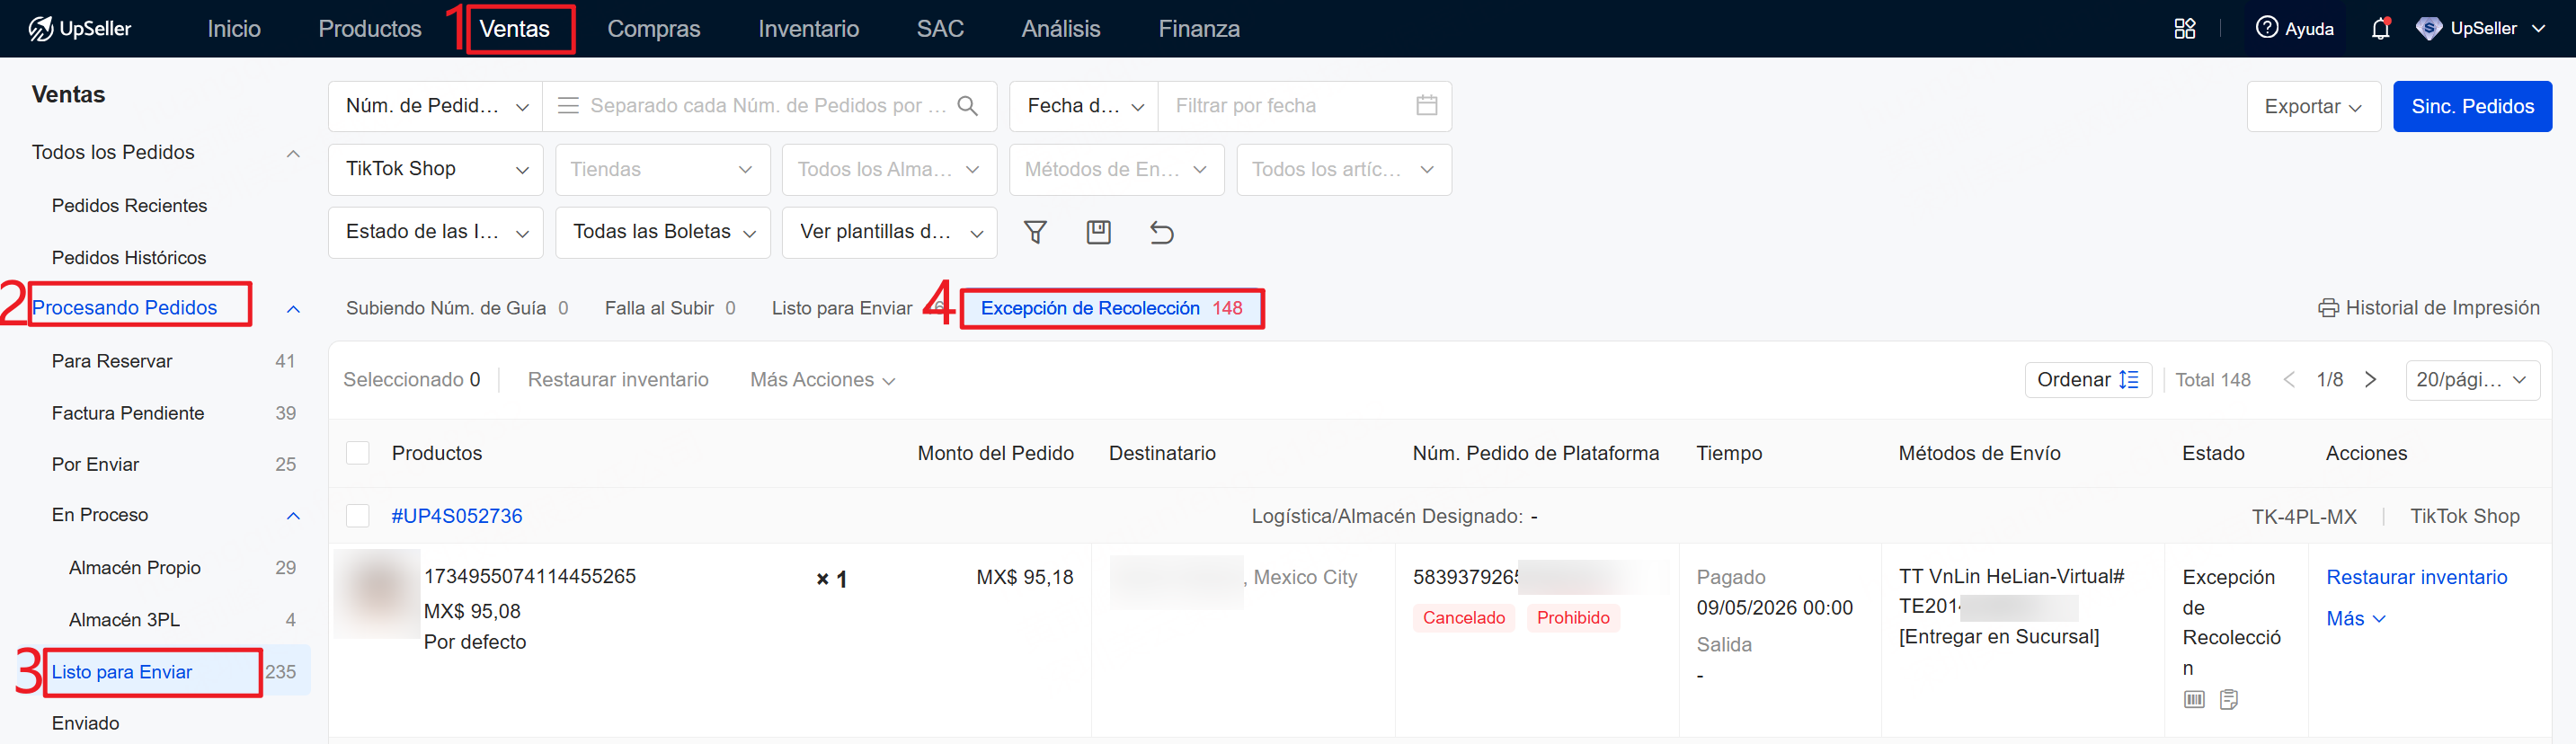
Task: Open Tiendas dropdown
Action: 662,169
